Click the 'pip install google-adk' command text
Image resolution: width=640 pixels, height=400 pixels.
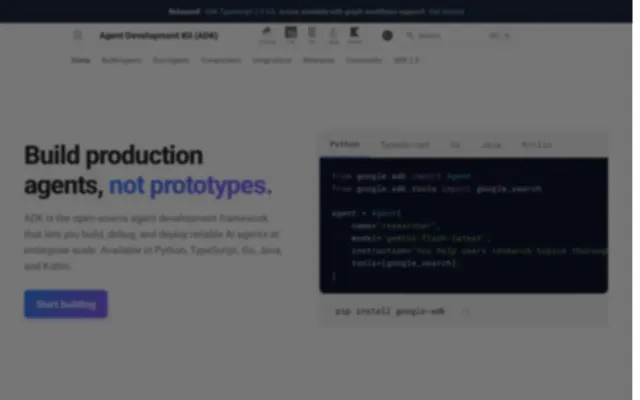point(389,311)
